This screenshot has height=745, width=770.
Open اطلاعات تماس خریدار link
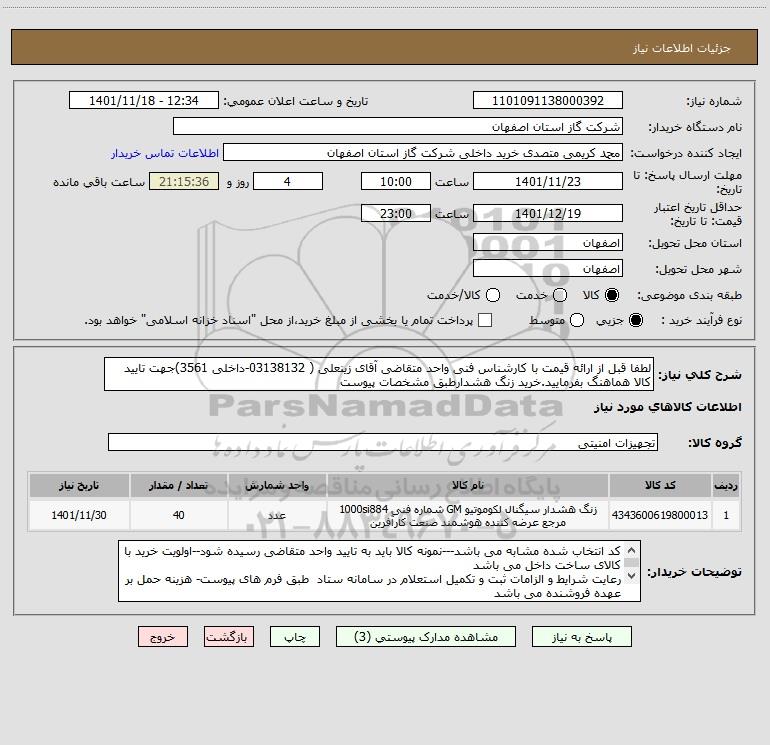pos(165,153)
